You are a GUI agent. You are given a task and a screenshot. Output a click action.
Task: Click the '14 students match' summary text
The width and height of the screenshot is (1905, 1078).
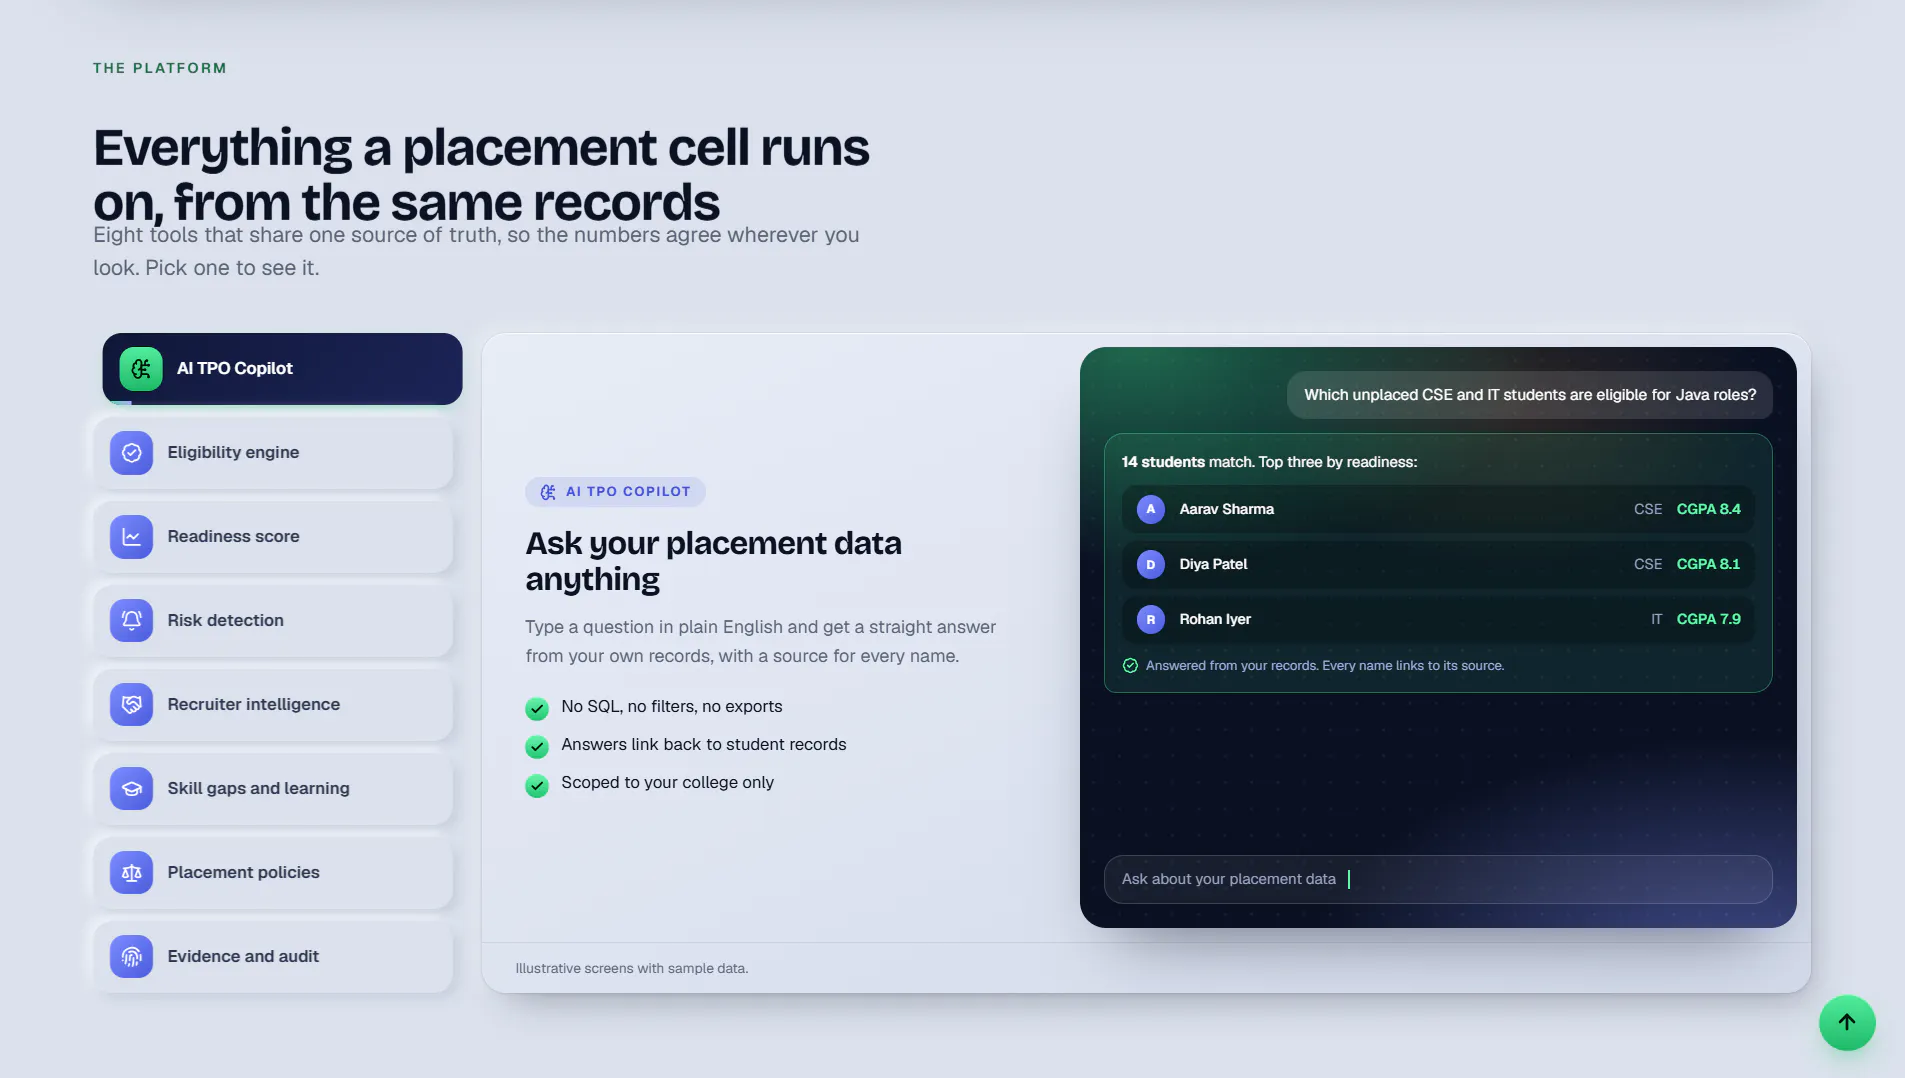(1269, 462)
